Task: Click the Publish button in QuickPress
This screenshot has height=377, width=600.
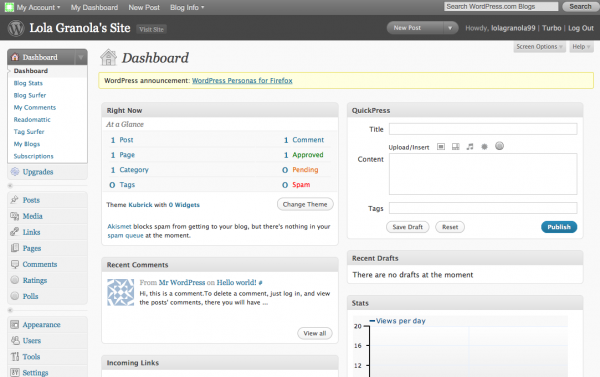Action: point(559,227)
